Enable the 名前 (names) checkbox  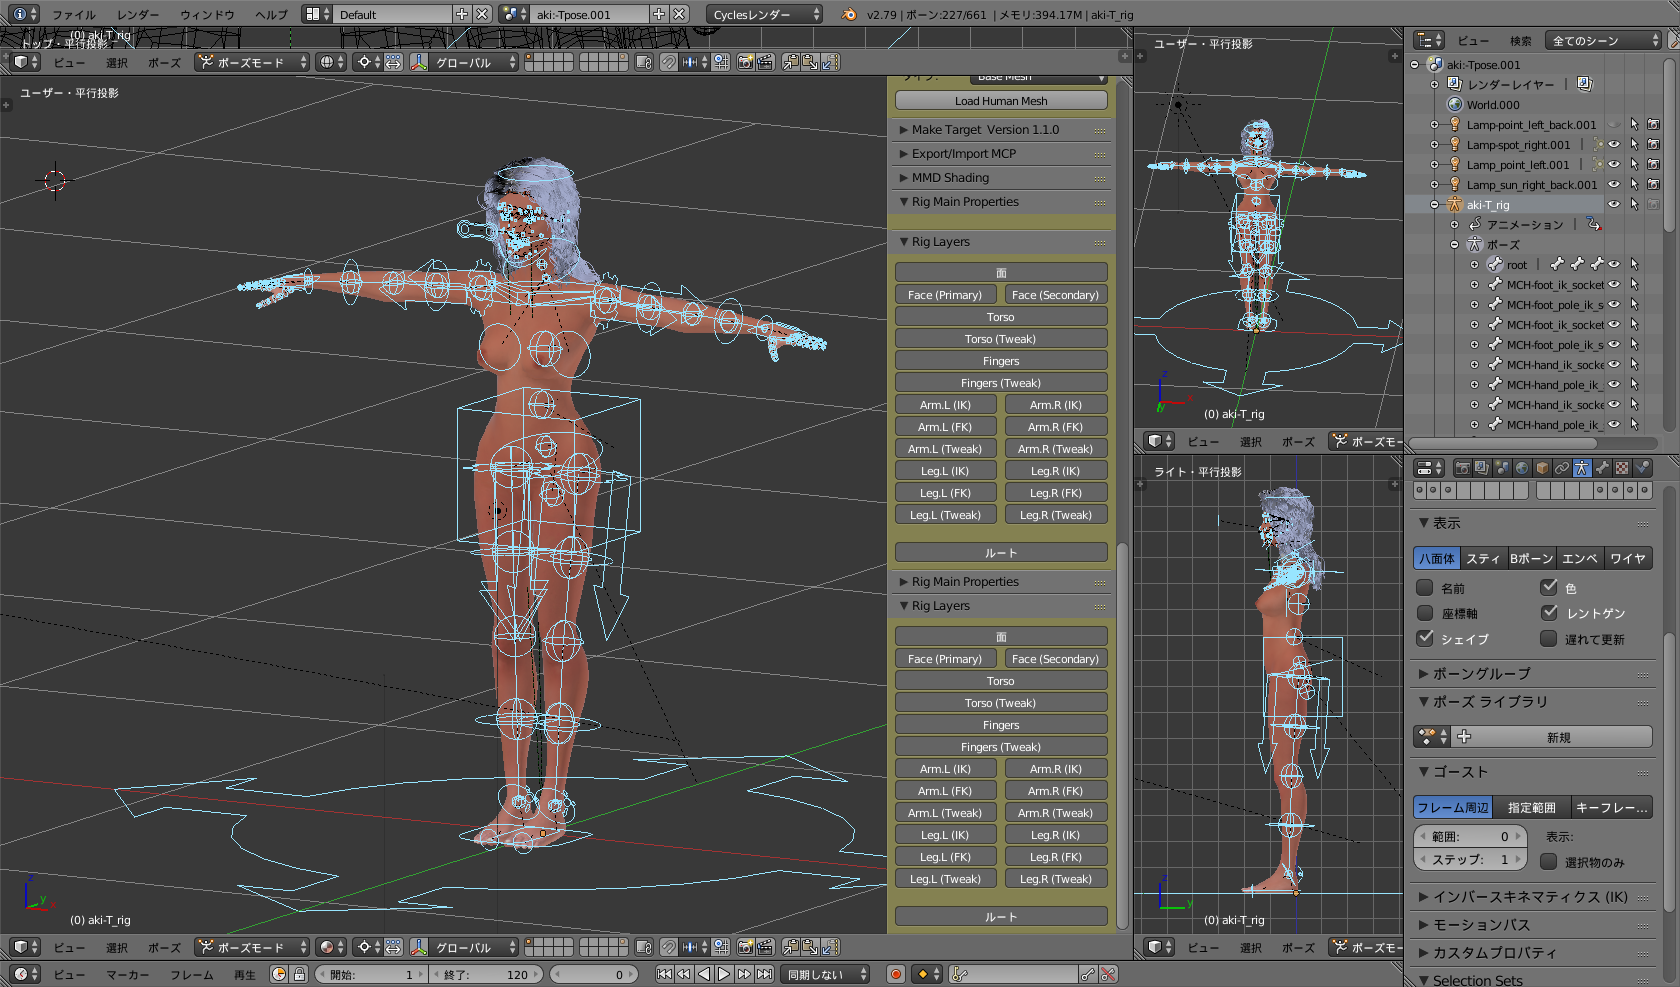(1426, 588)
